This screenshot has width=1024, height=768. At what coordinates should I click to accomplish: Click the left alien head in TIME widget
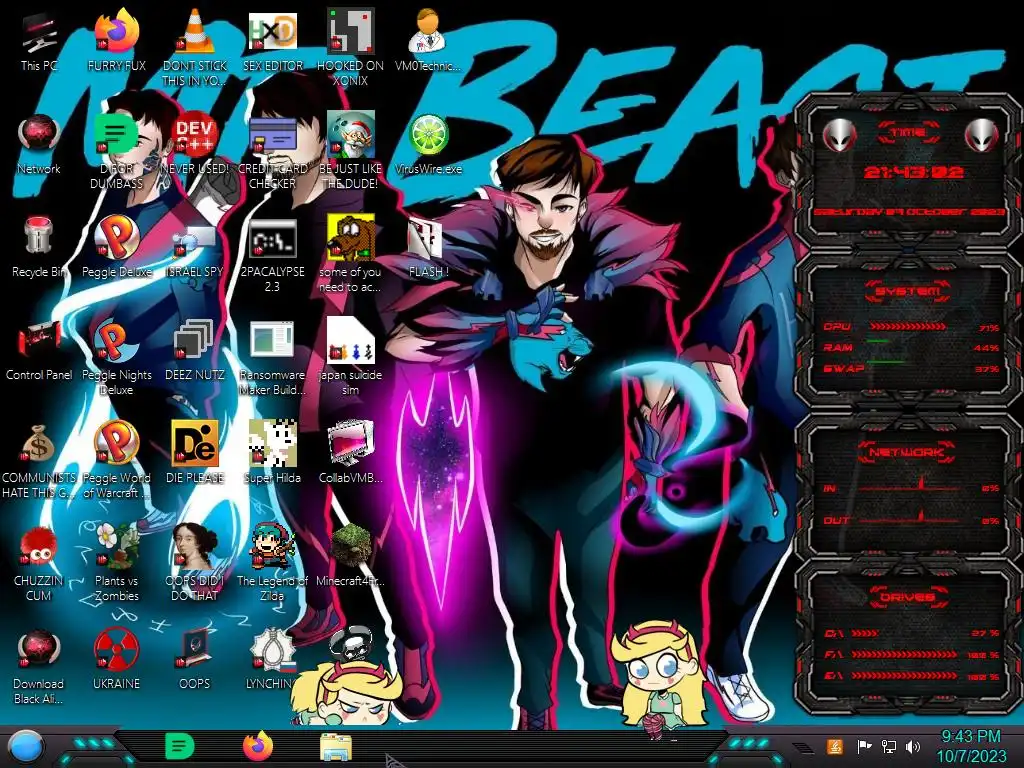click(839, 136)
